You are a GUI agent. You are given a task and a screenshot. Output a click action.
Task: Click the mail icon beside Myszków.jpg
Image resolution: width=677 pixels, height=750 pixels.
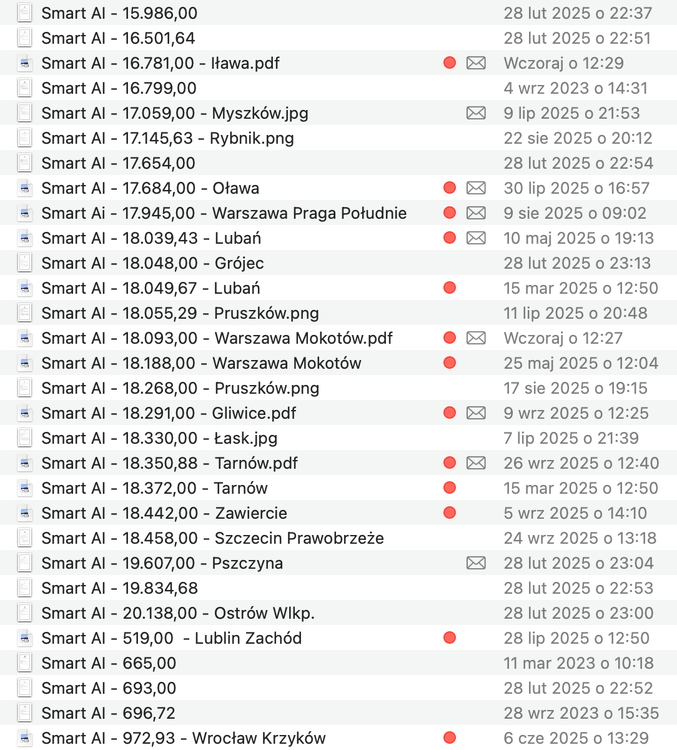tap(476, 113)
